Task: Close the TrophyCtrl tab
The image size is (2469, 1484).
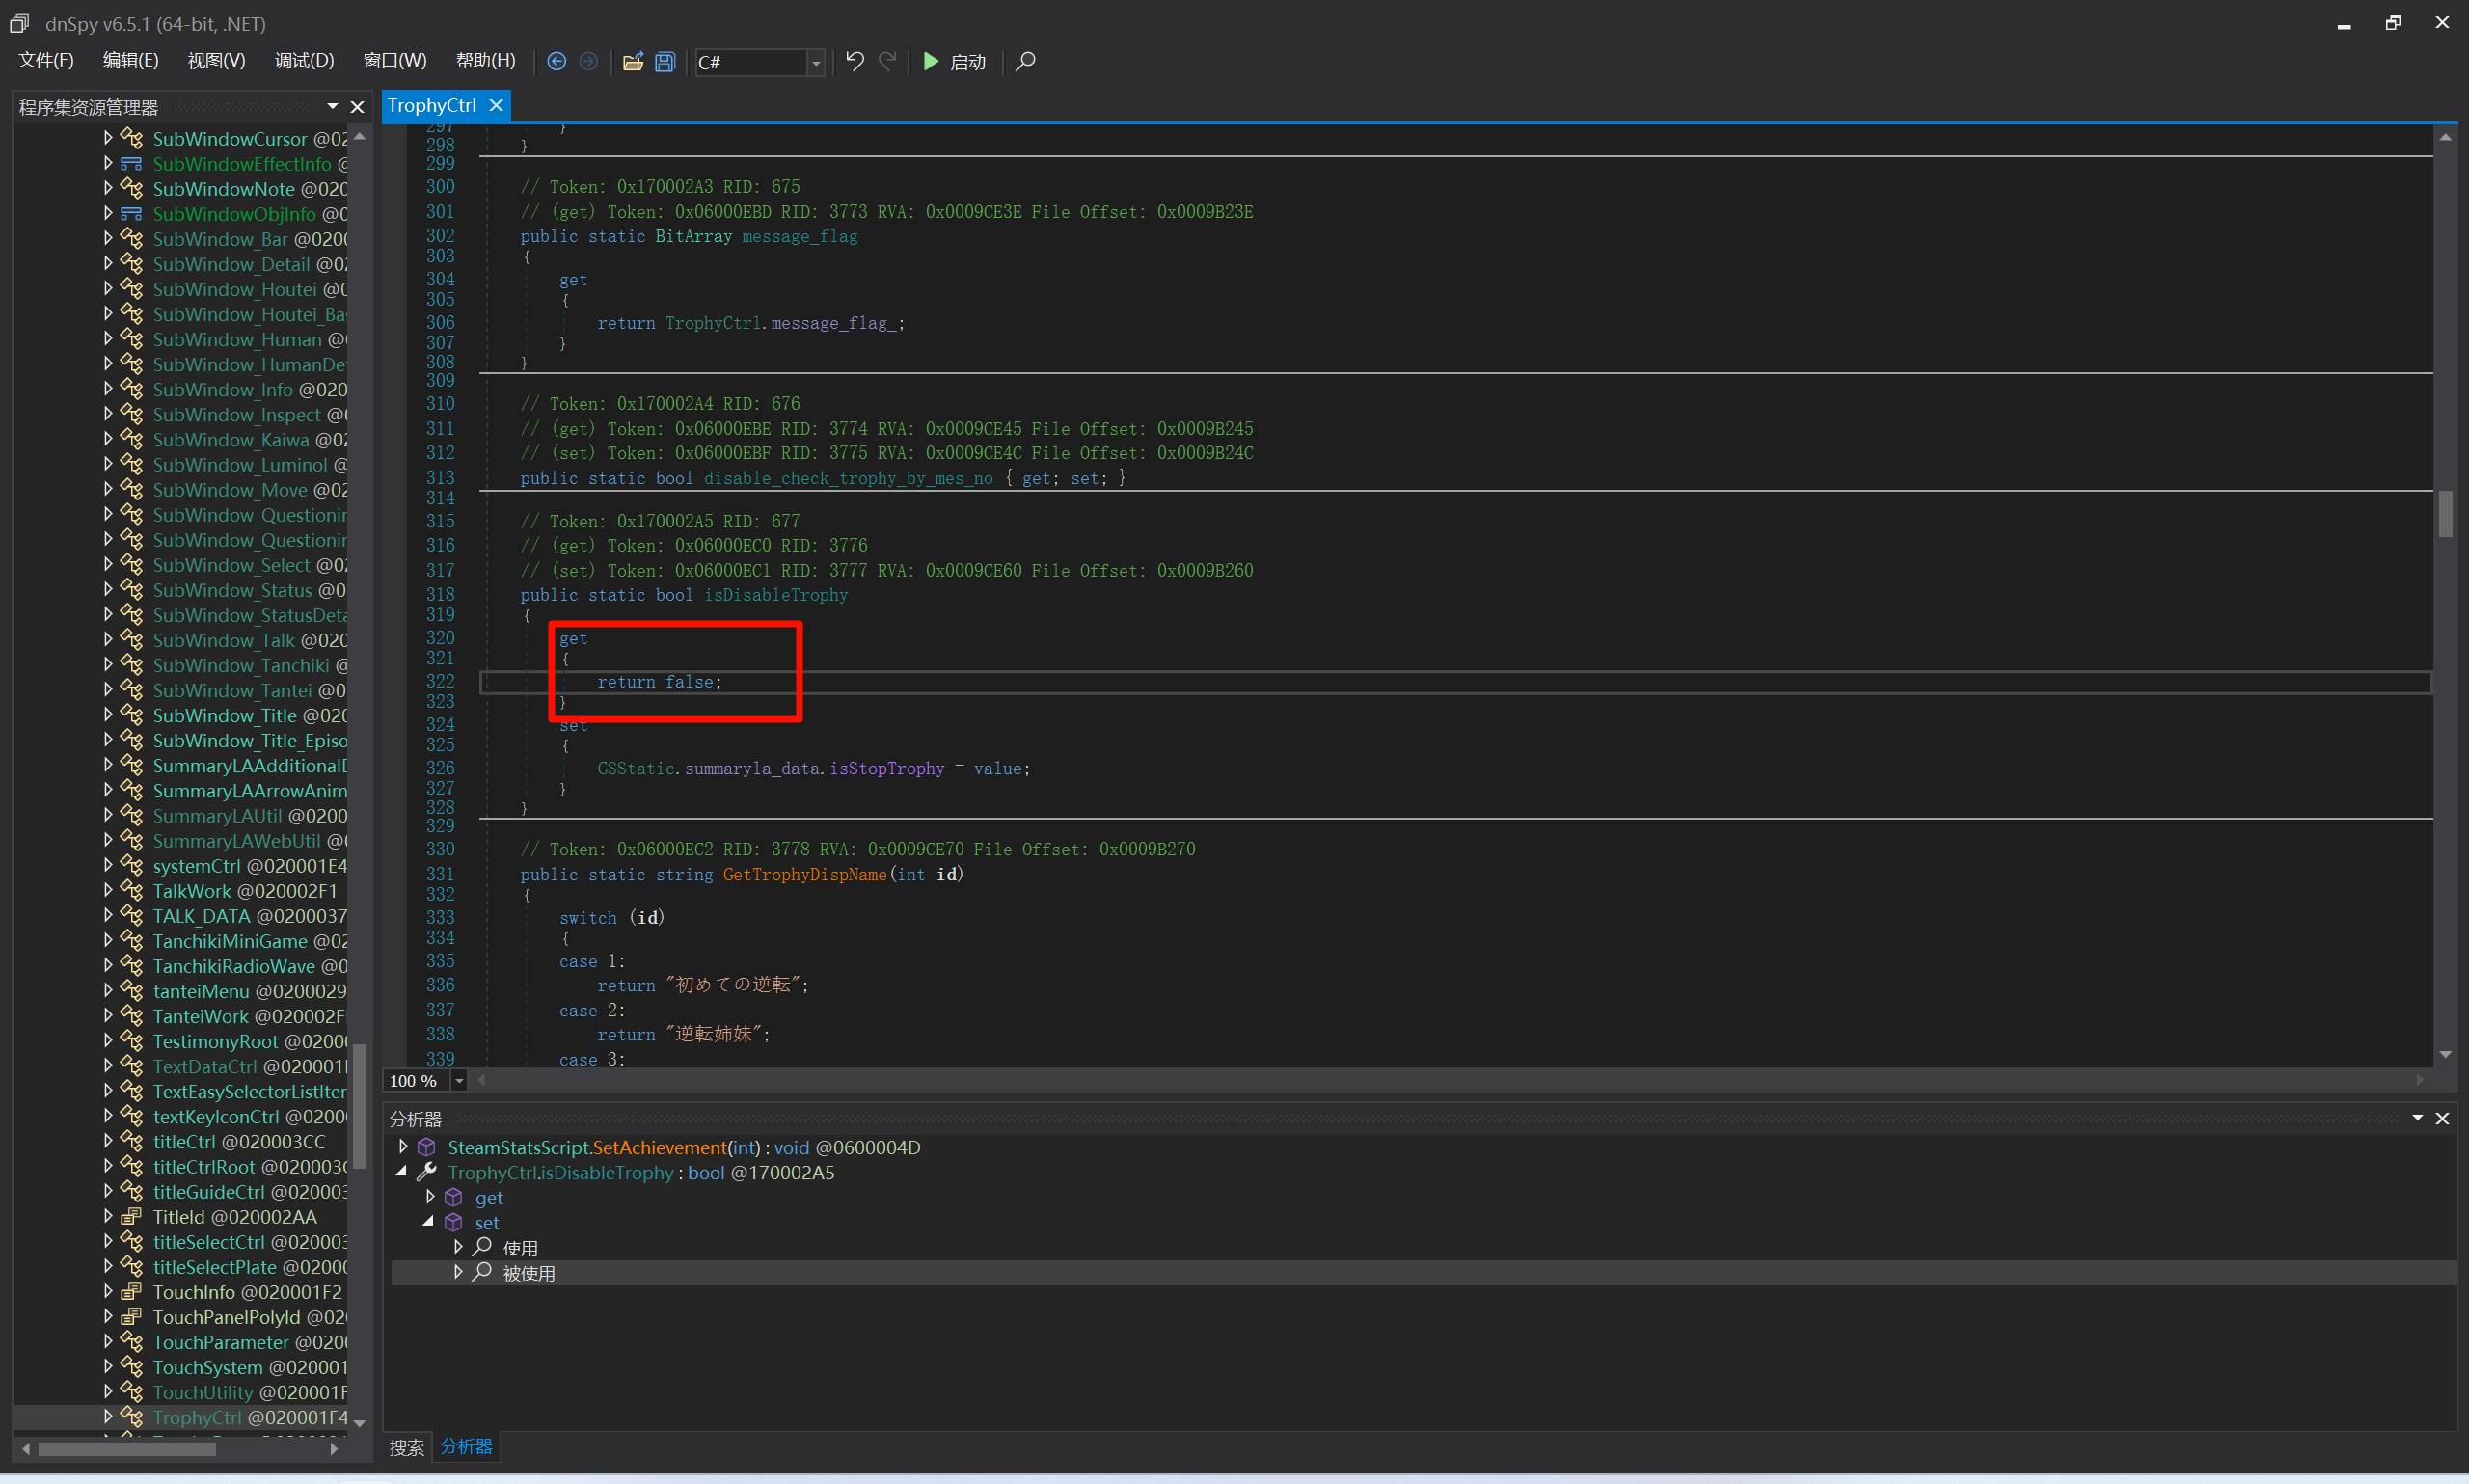Action: 496,105
